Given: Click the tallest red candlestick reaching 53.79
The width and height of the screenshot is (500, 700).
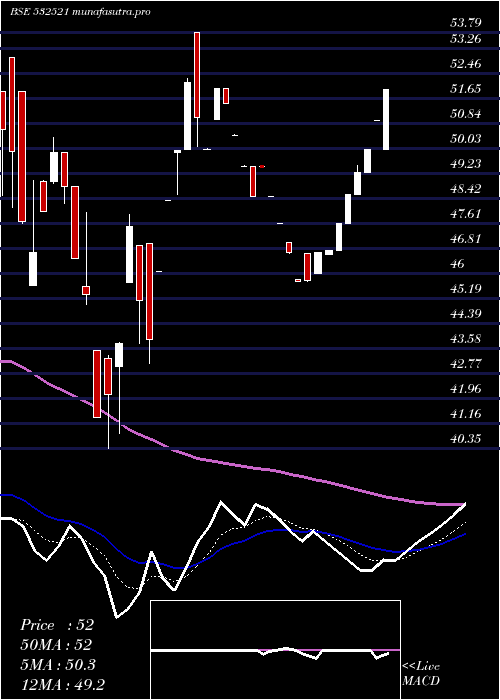Looking at the screenshot, I should (197, 75).
